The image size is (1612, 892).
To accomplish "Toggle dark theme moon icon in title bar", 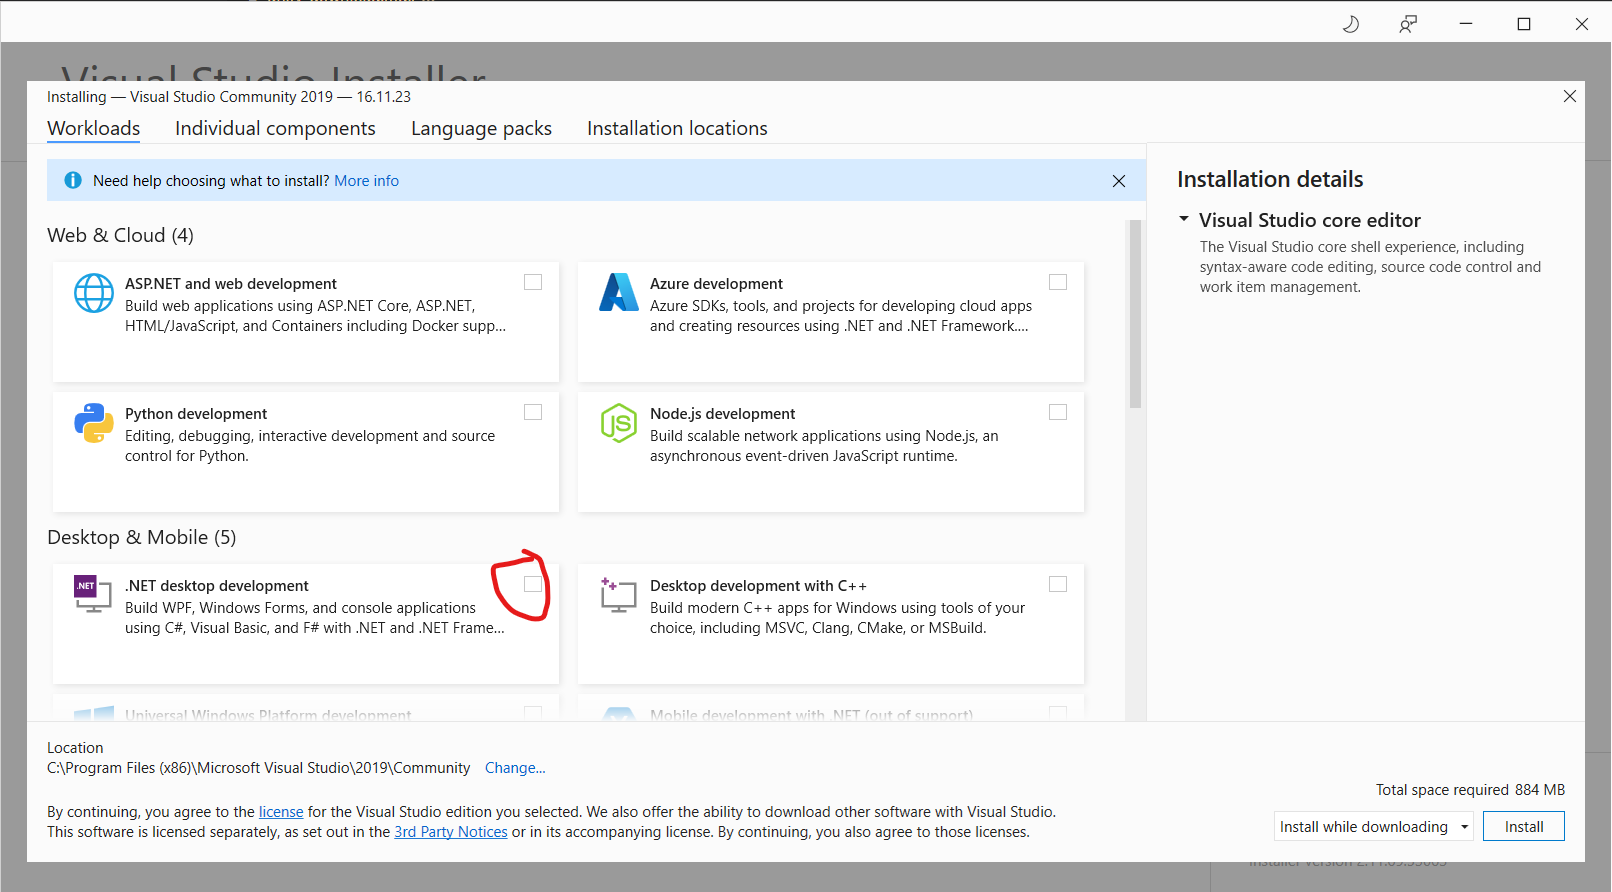I will pyautogui.click(x=1350, y=24).
